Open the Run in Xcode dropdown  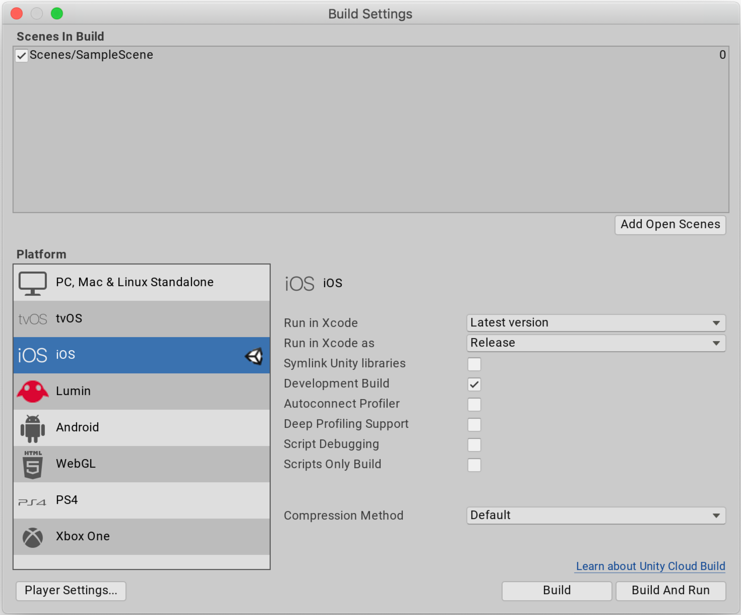point(596,323)
